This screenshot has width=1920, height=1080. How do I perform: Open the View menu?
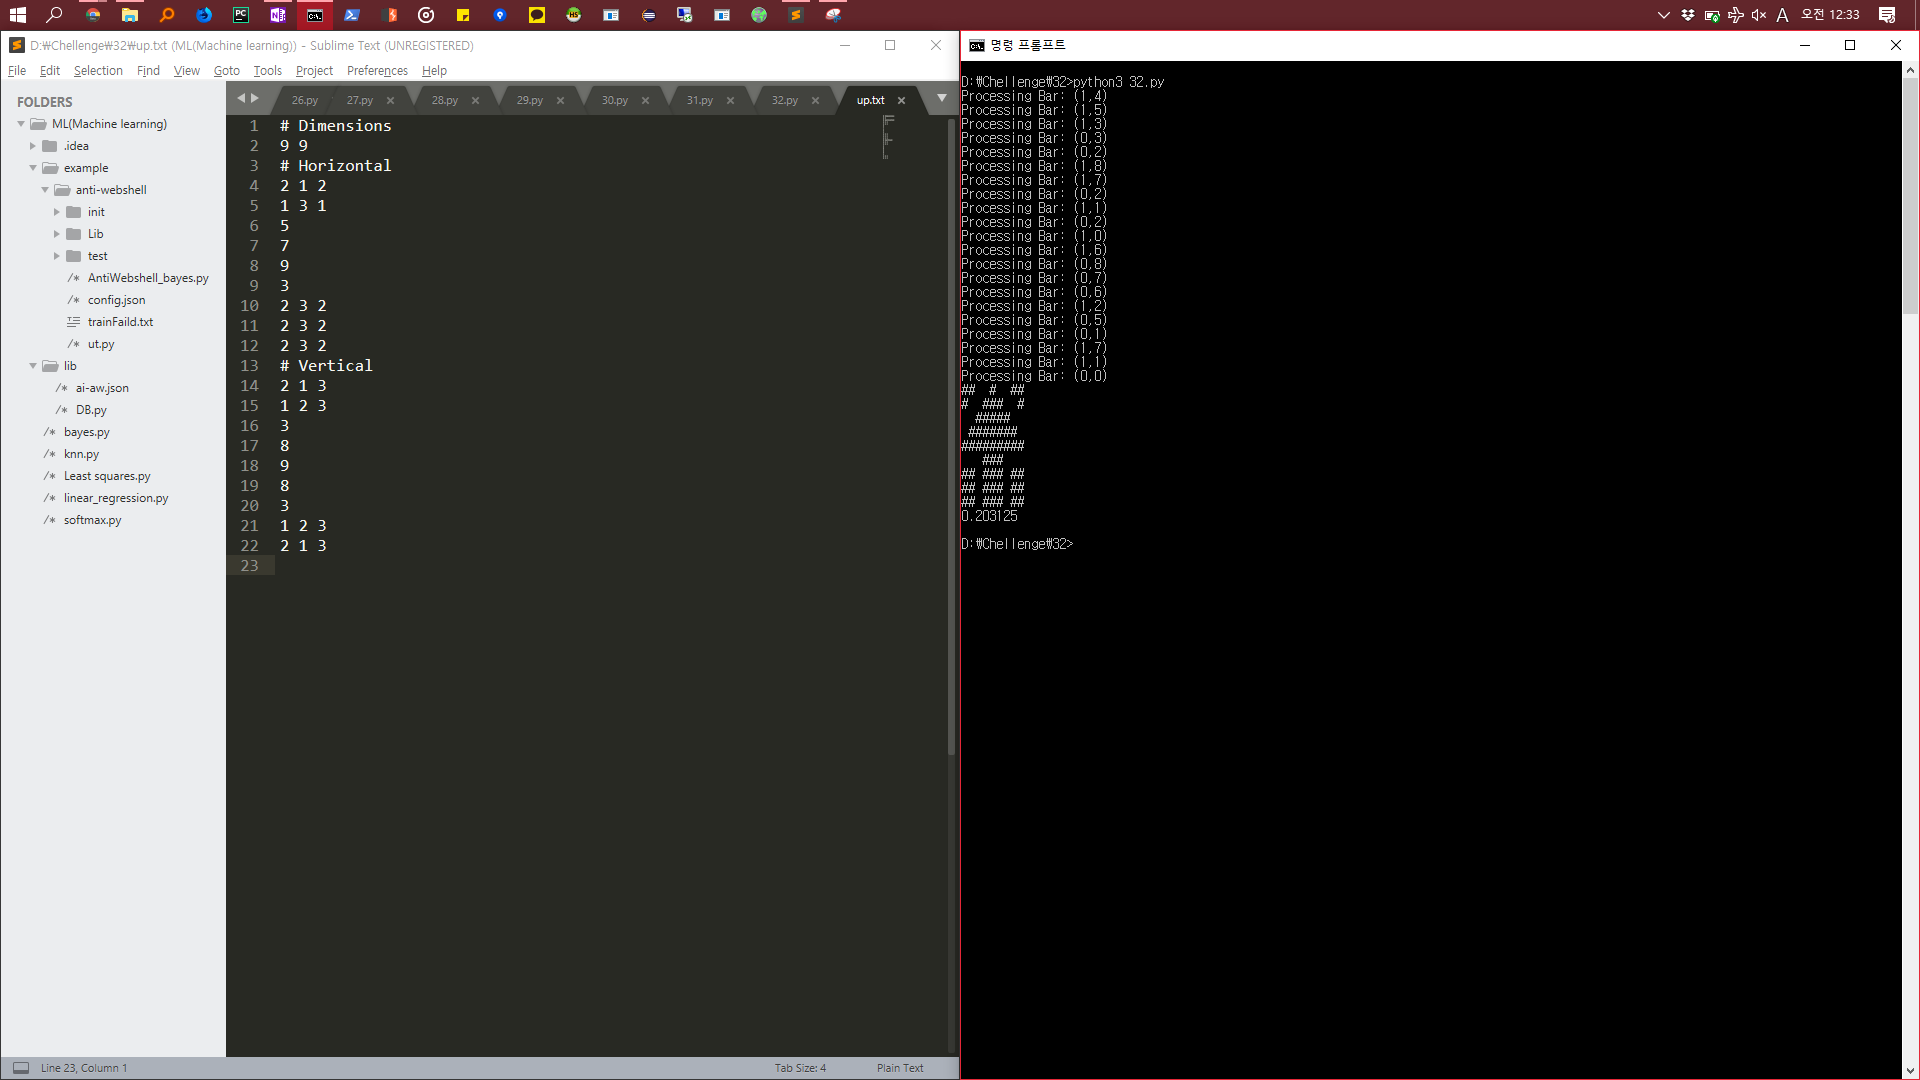187,71
